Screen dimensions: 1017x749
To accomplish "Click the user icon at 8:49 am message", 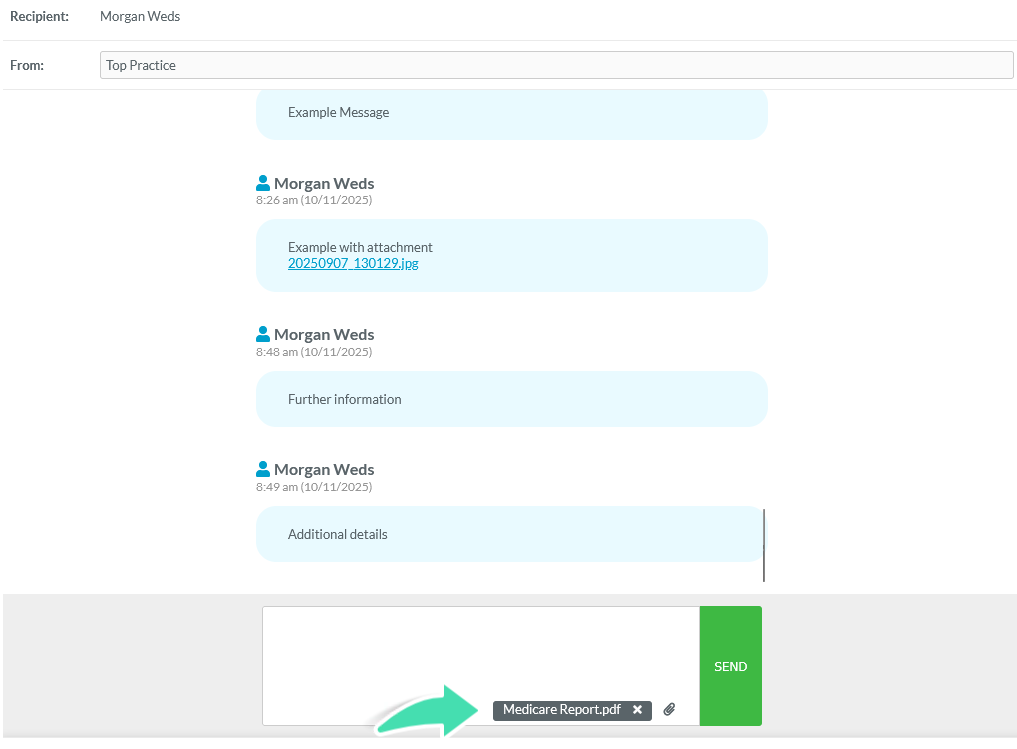I will (x=263, y=469).
